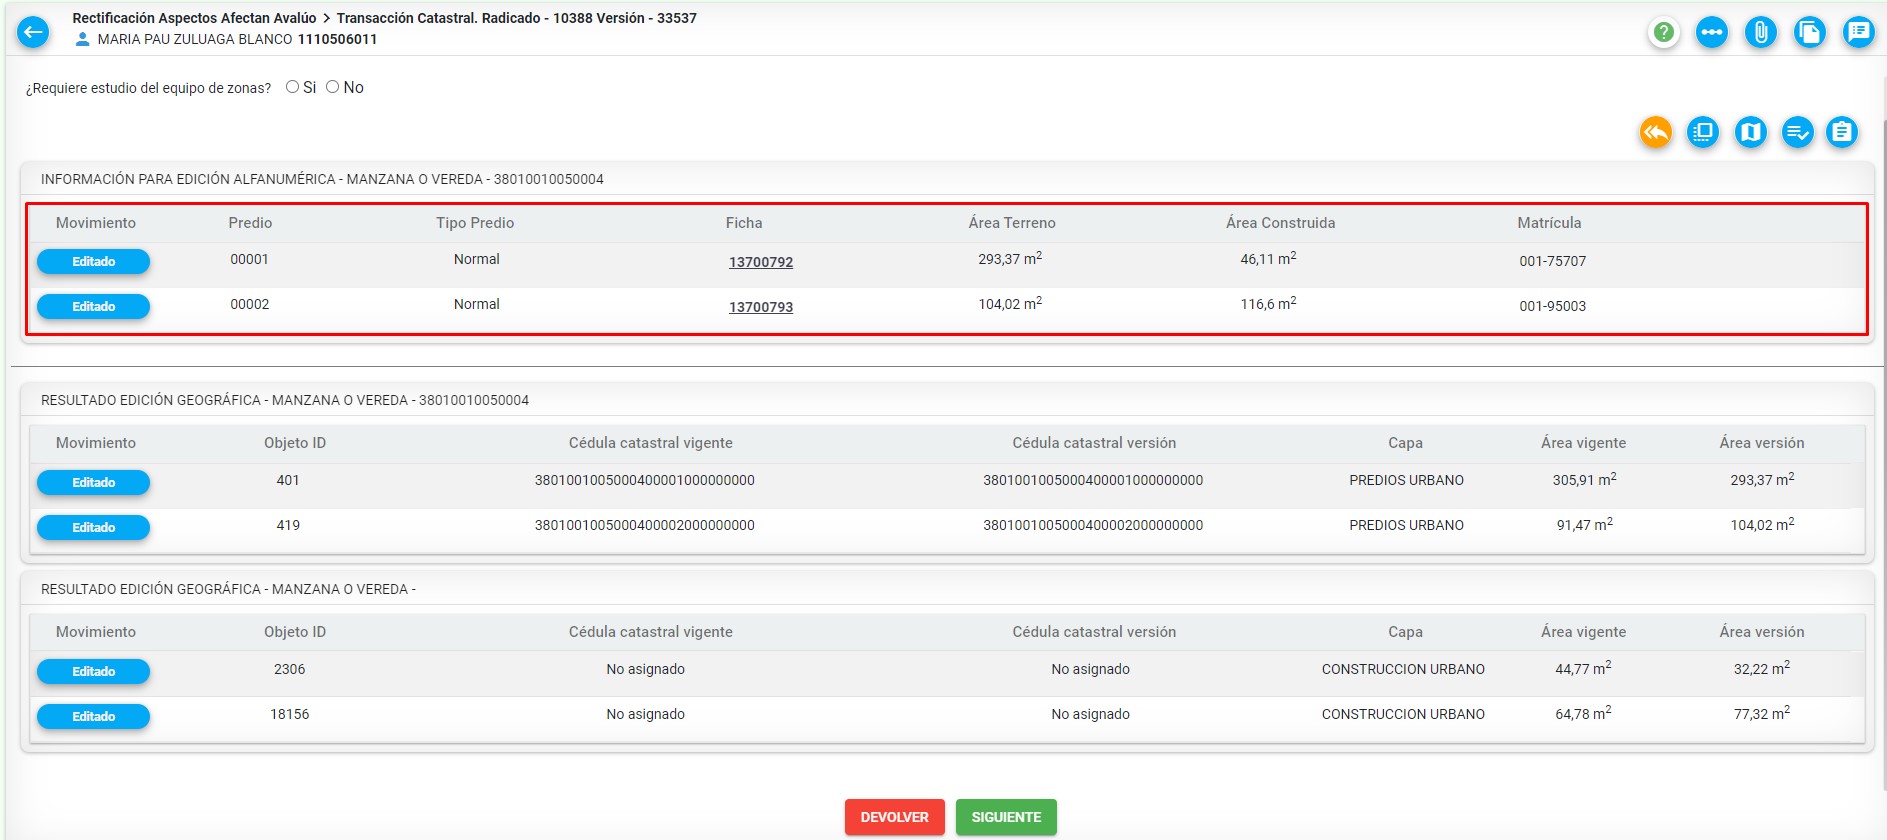Screen dimensions: 1887x840
Task: Click área vigente value 305,91 m²
Action: [x=1584, y=479]
